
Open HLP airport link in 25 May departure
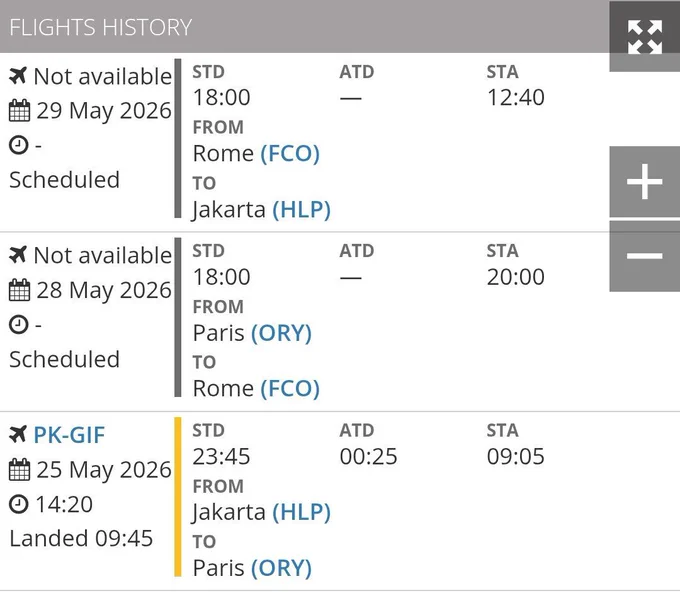(x=301, y=512)
